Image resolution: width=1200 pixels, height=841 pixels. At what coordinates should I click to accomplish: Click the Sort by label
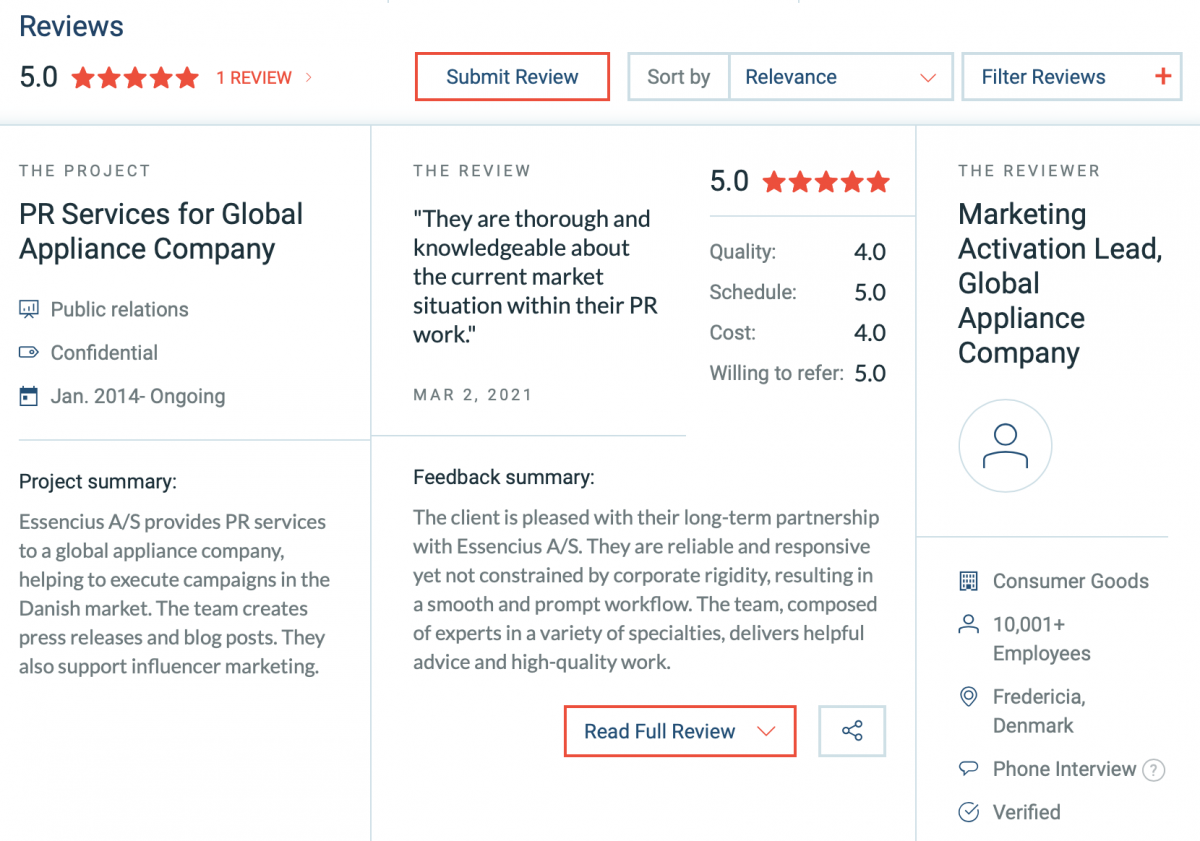click(679, 77)
